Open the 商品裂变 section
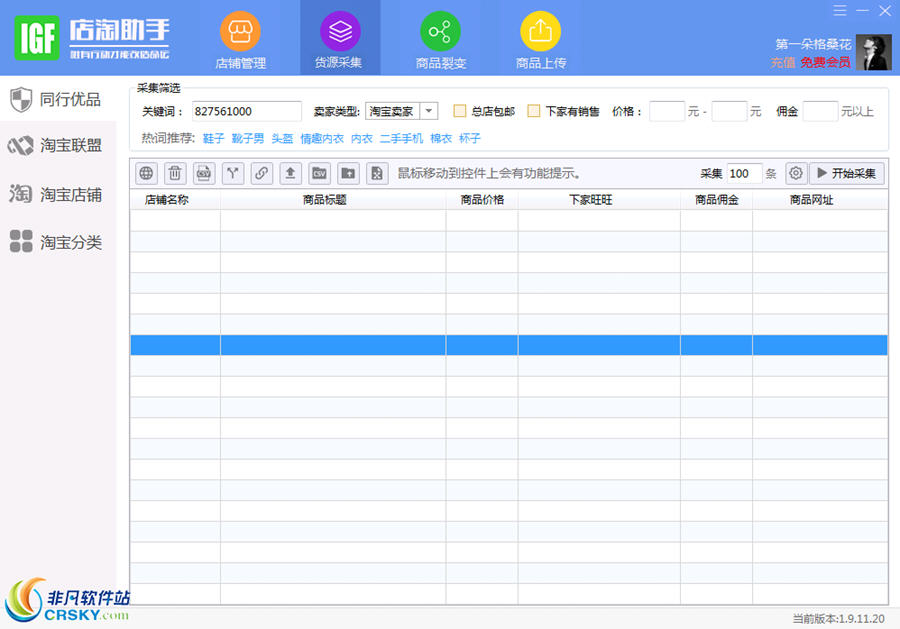This screenshot has height=629, width=900. (440, 40)
